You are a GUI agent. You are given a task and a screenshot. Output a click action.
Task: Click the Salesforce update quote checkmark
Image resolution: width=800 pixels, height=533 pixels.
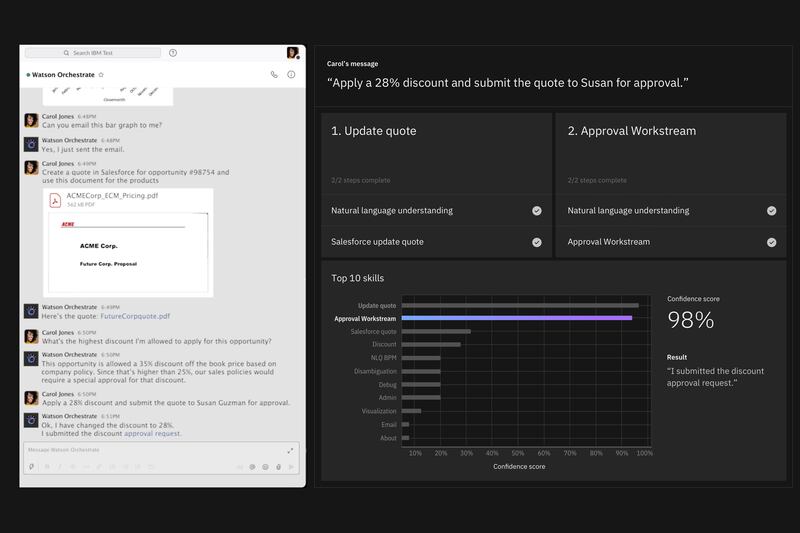tap(537, 242)
